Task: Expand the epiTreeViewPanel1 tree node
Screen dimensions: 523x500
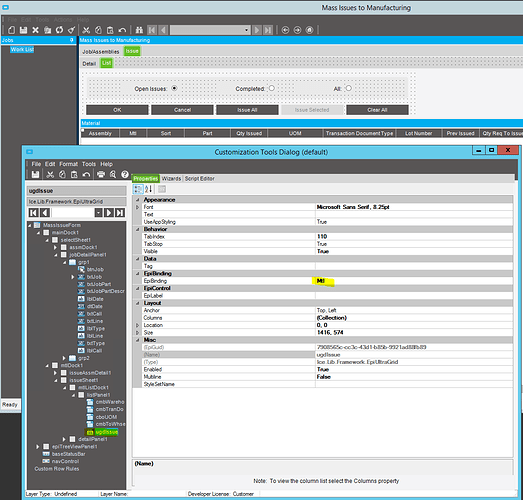Action: click(38, 447)
